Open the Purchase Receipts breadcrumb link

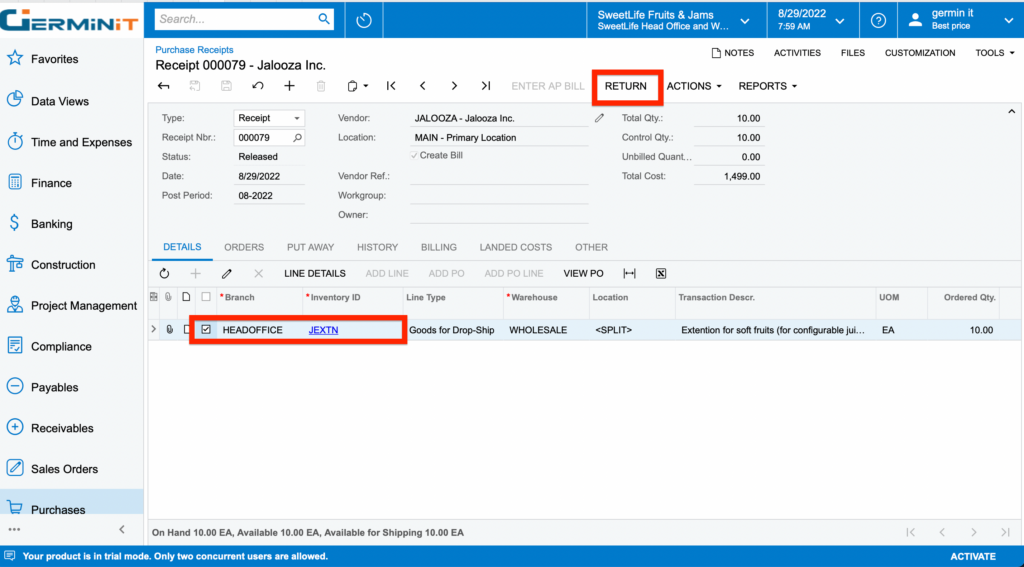click(x=194, y=50)
